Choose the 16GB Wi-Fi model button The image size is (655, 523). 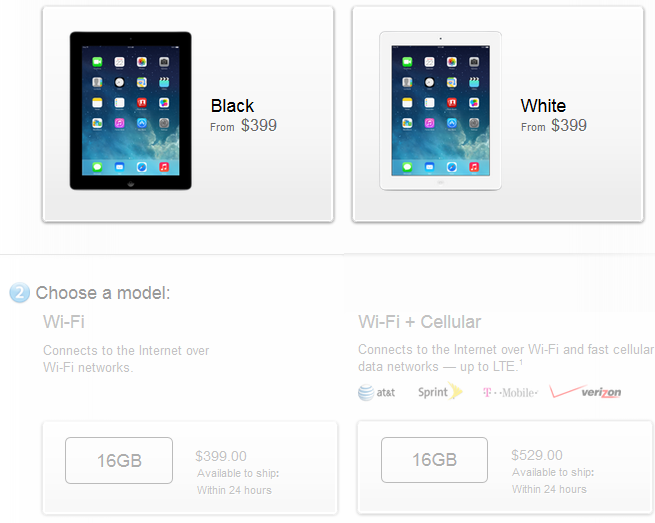coord(119,460)
